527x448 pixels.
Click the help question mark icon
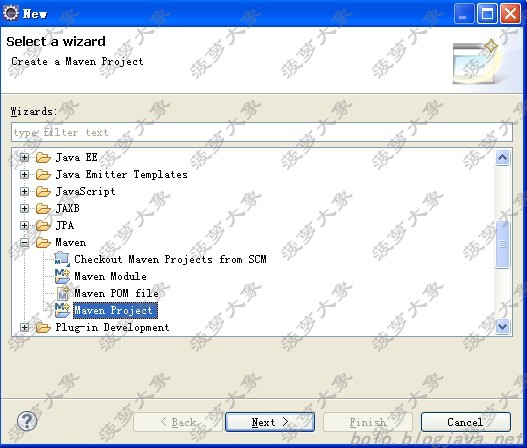[x=27, y=421]
